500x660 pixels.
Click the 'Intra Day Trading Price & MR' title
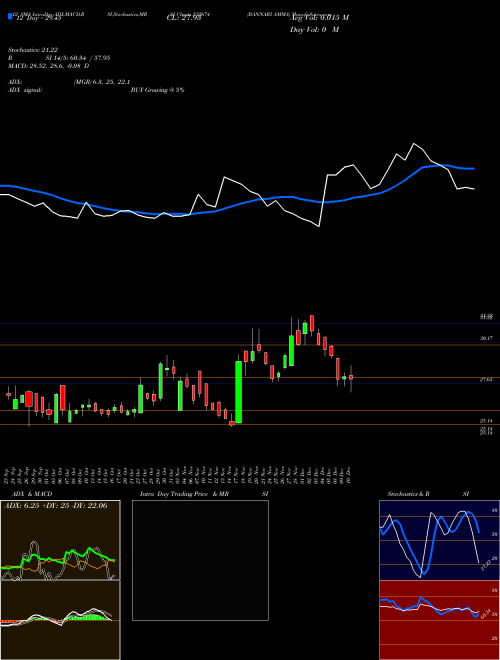tap(184, 494)
